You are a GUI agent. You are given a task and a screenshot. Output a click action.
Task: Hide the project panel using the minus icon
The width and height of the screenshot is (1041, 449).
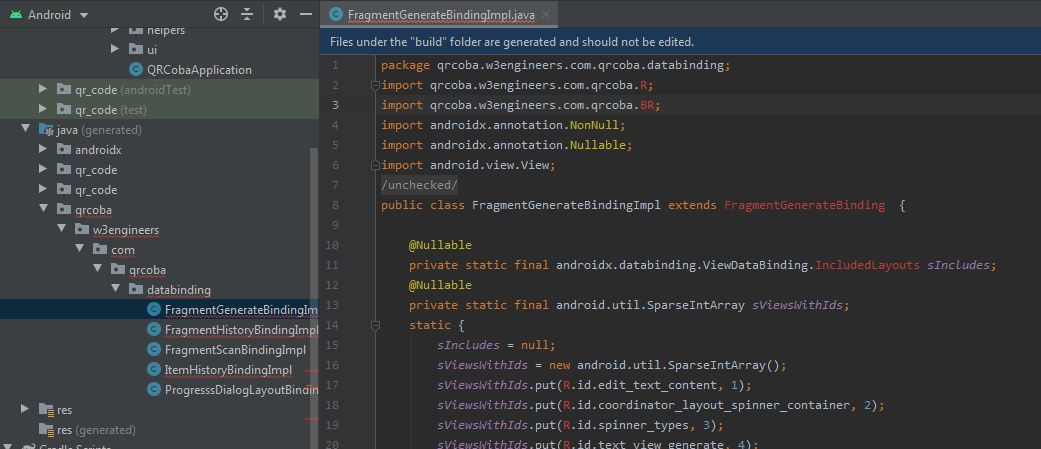[305, 14]
